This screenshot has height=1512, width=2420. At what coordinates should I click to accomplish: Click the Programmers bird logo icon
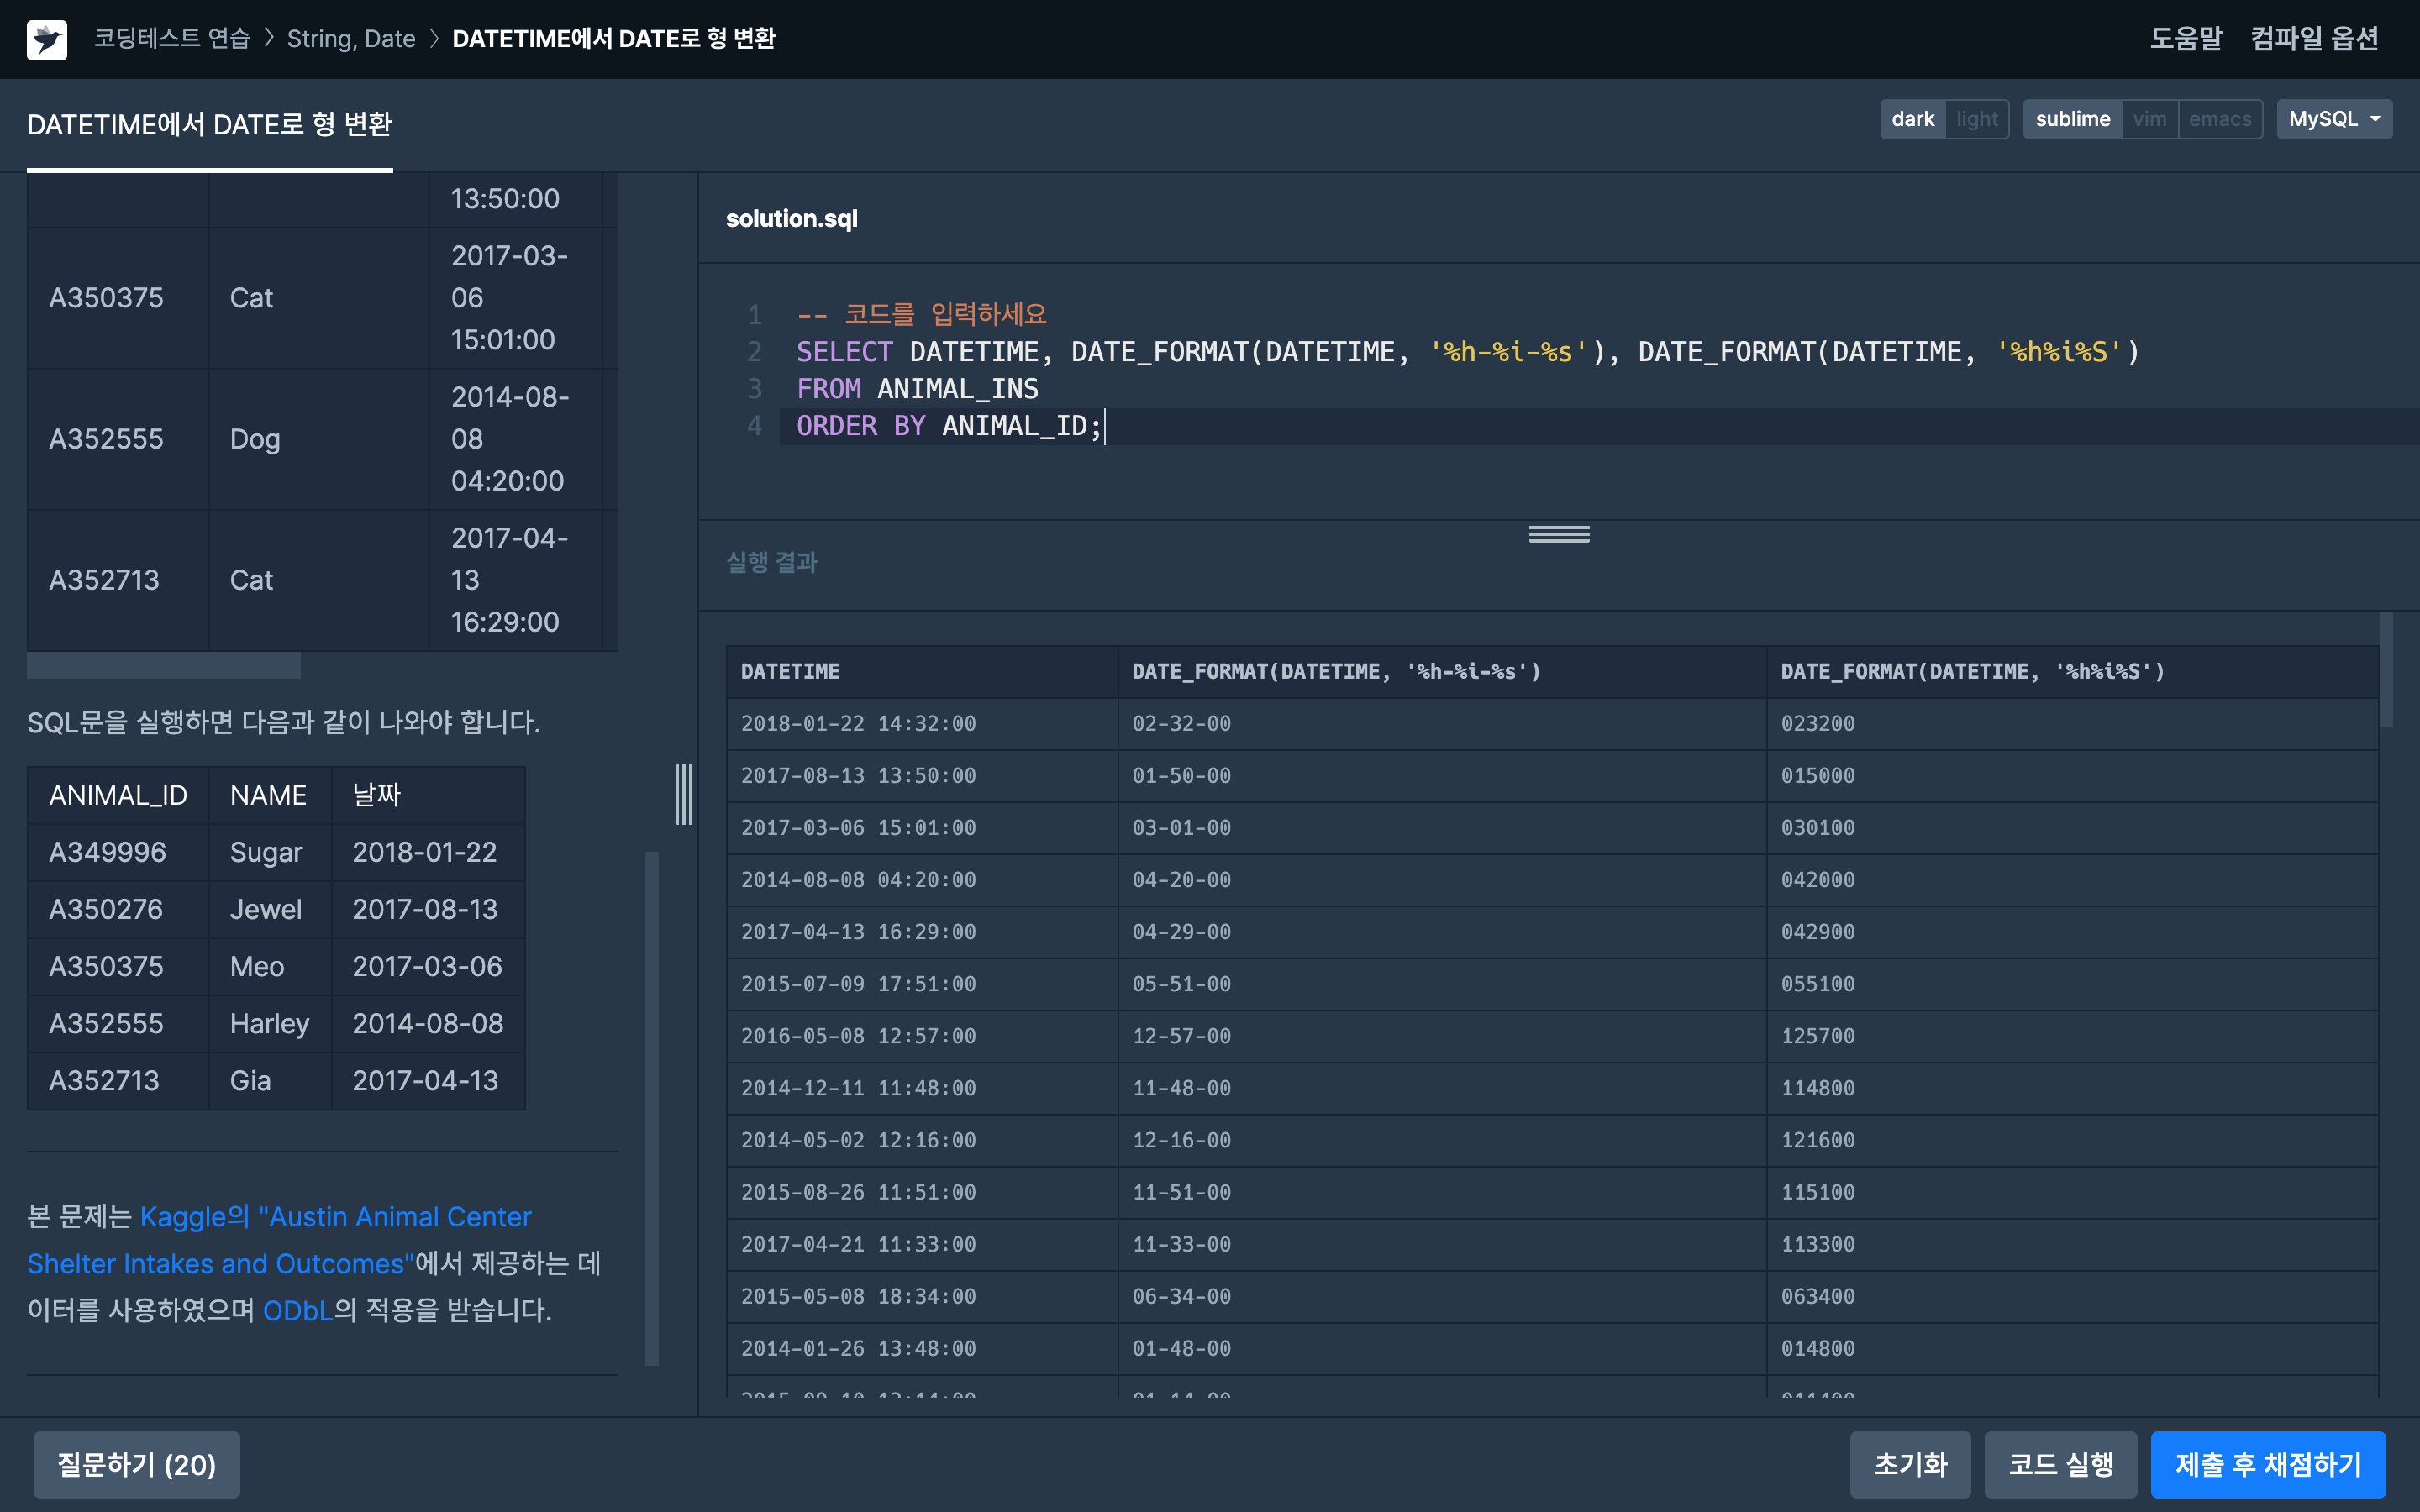click(46, 39)
